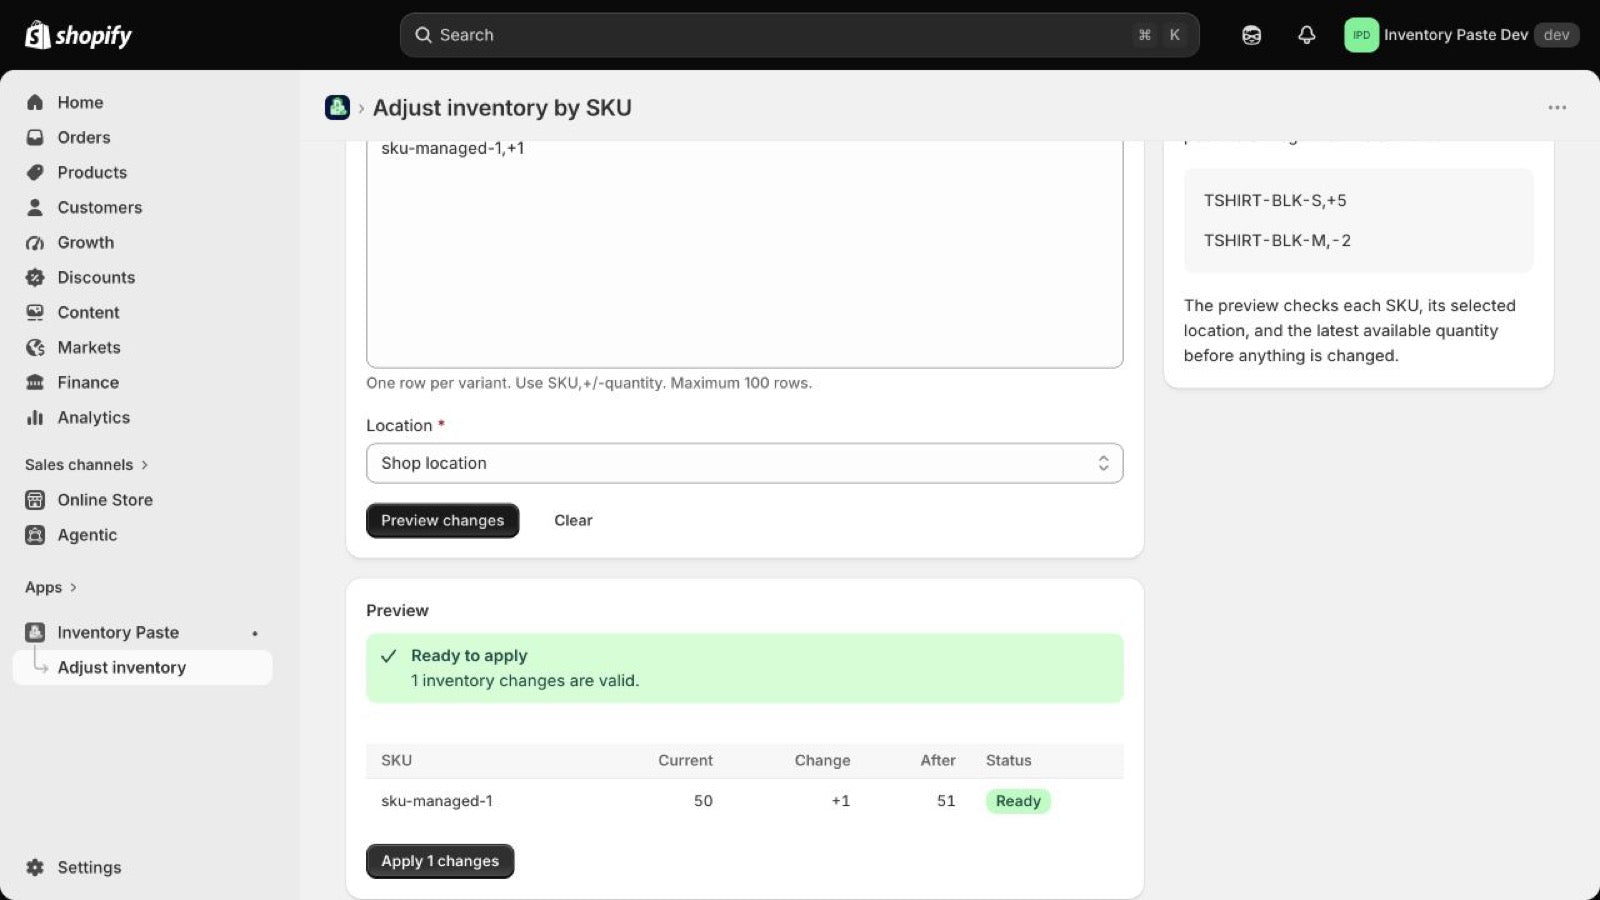
Task: Click the Analytics chart icon
Action: [35, 417]
